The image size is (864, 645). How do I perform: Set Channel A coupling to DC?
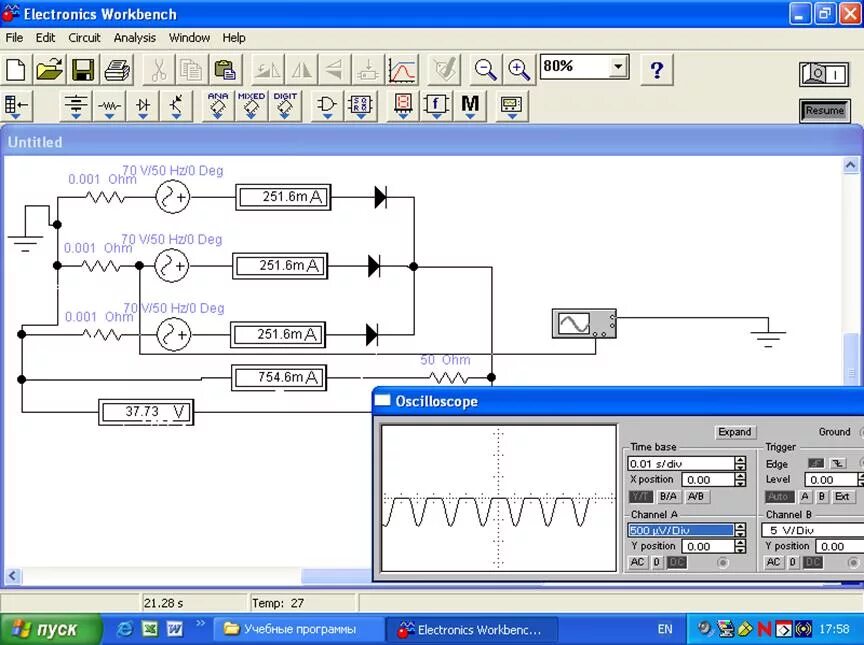[x=677, y=562]
